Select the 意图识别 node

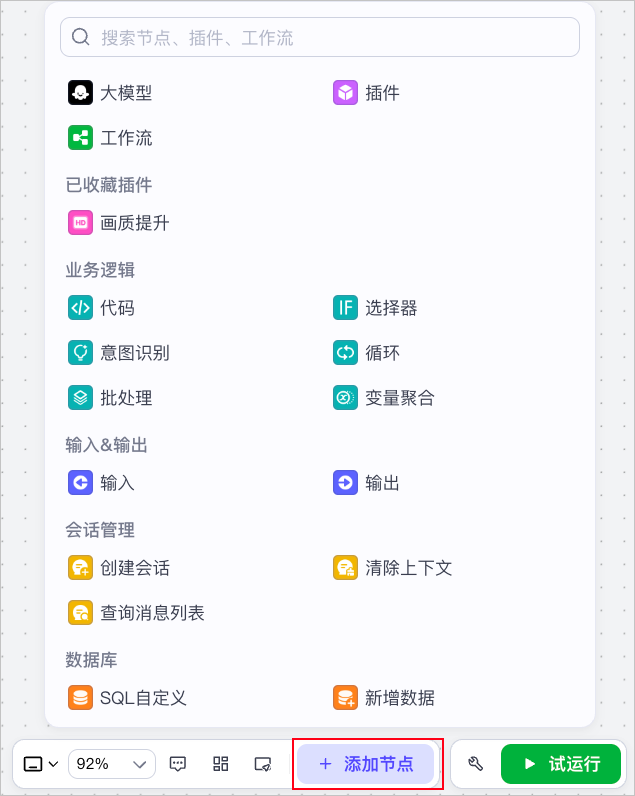(x=118, y=353)
